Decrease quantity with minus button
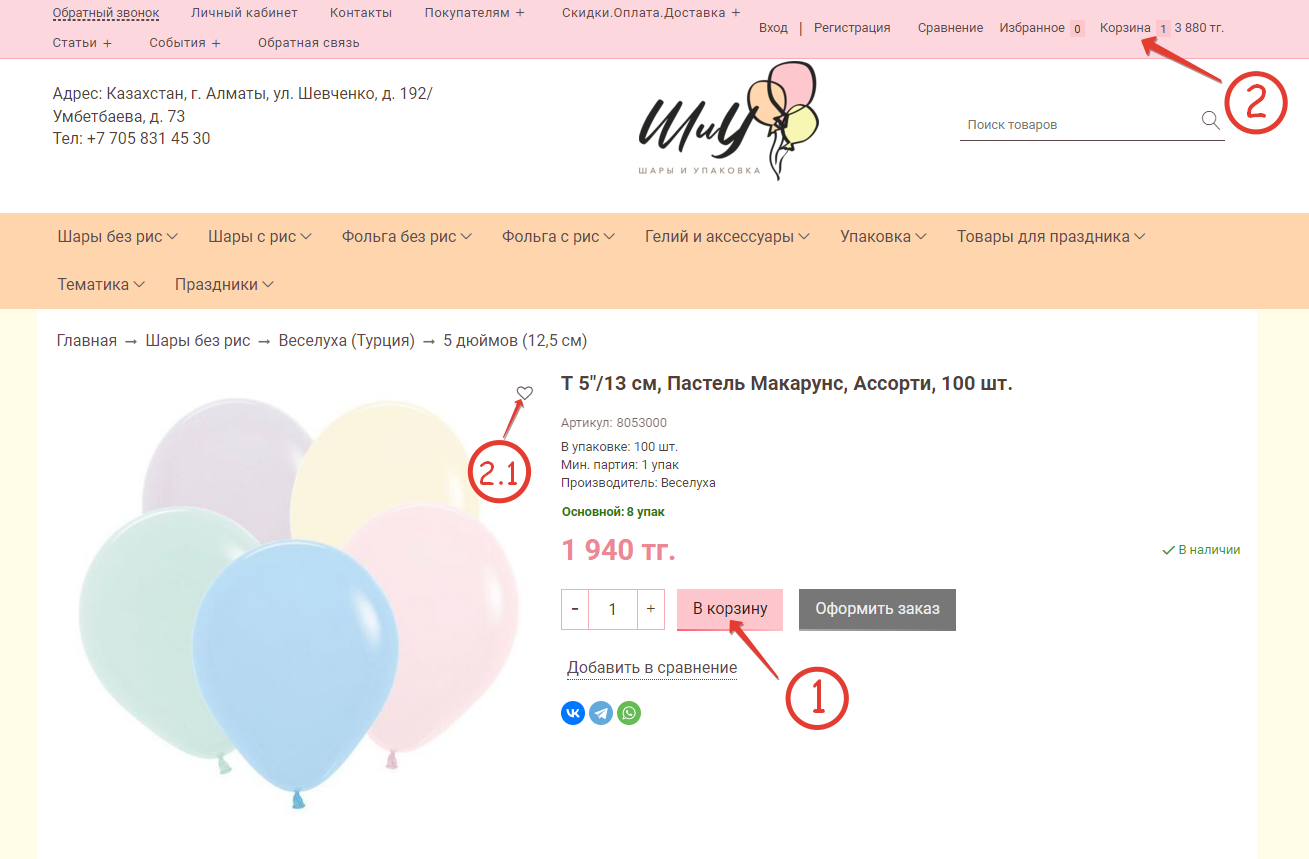Image resolution: width=1309 pixels, height=859 pixels. coord(575,609)
